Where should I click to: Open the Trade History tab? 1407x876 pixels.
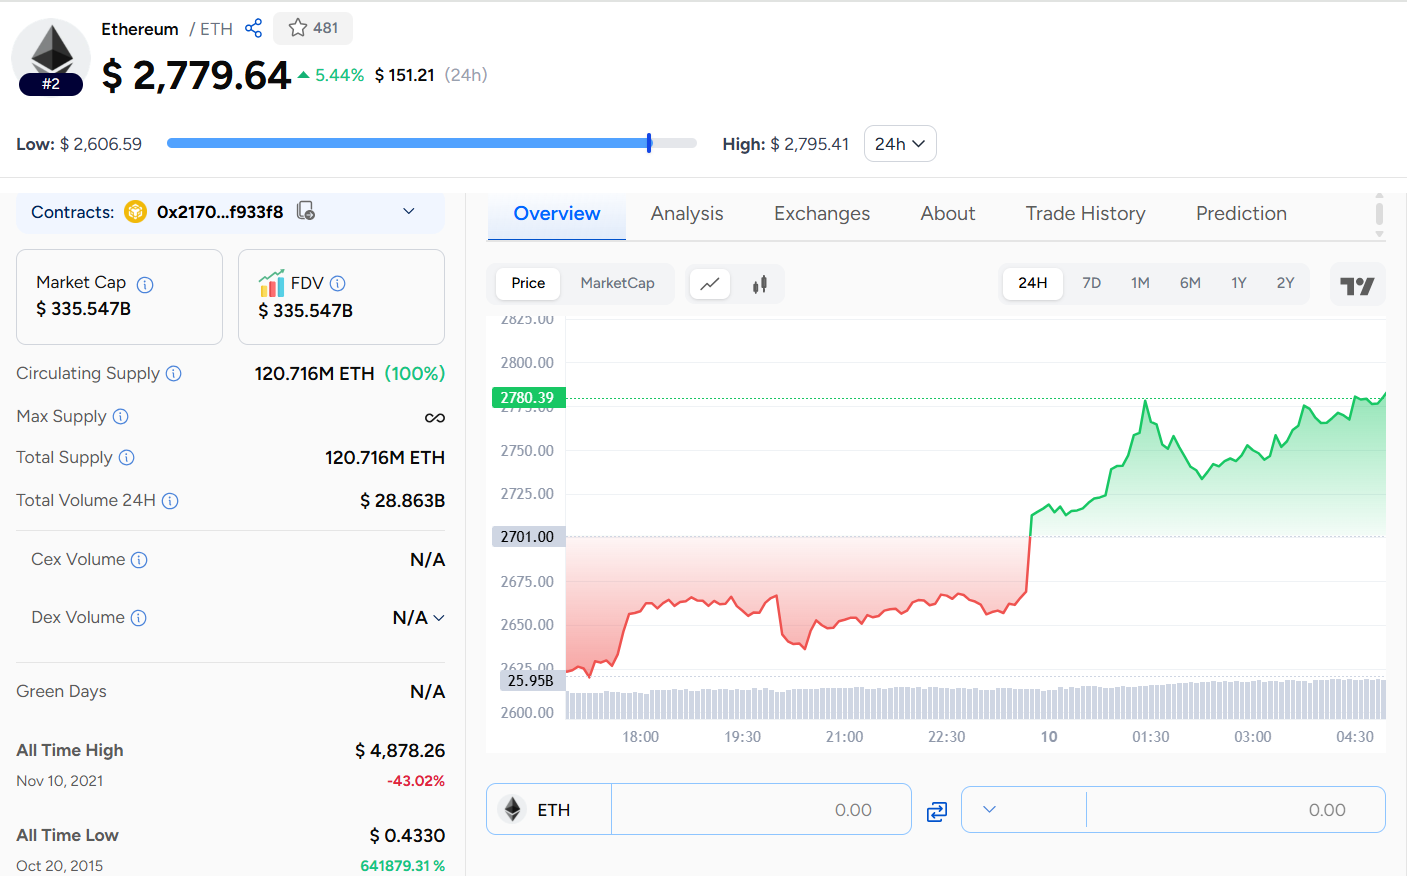(x=1085, y=214)
